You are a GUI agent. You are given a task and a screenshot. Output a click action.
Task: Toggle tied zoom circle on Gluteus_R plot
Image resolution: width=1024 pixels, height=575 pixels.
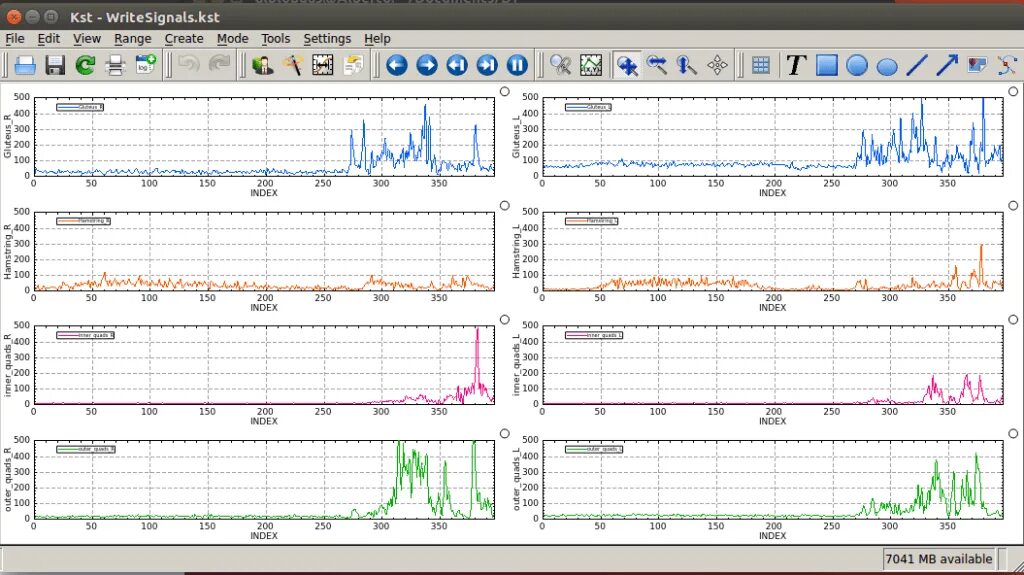[505, 91]
